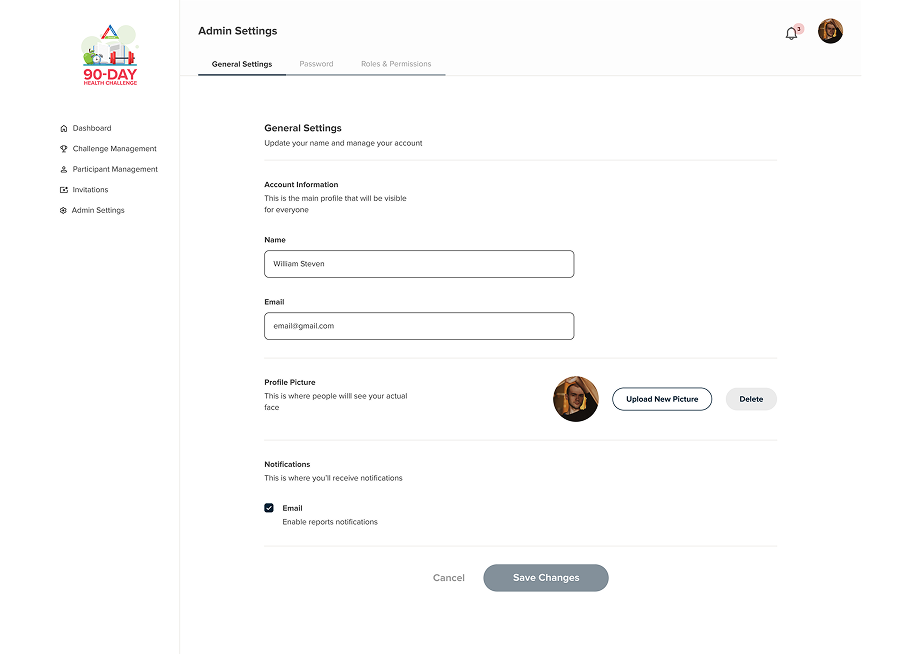Uncheck the Email notifications checkbox
Screen dimensions: 903x654
[269, 508]
